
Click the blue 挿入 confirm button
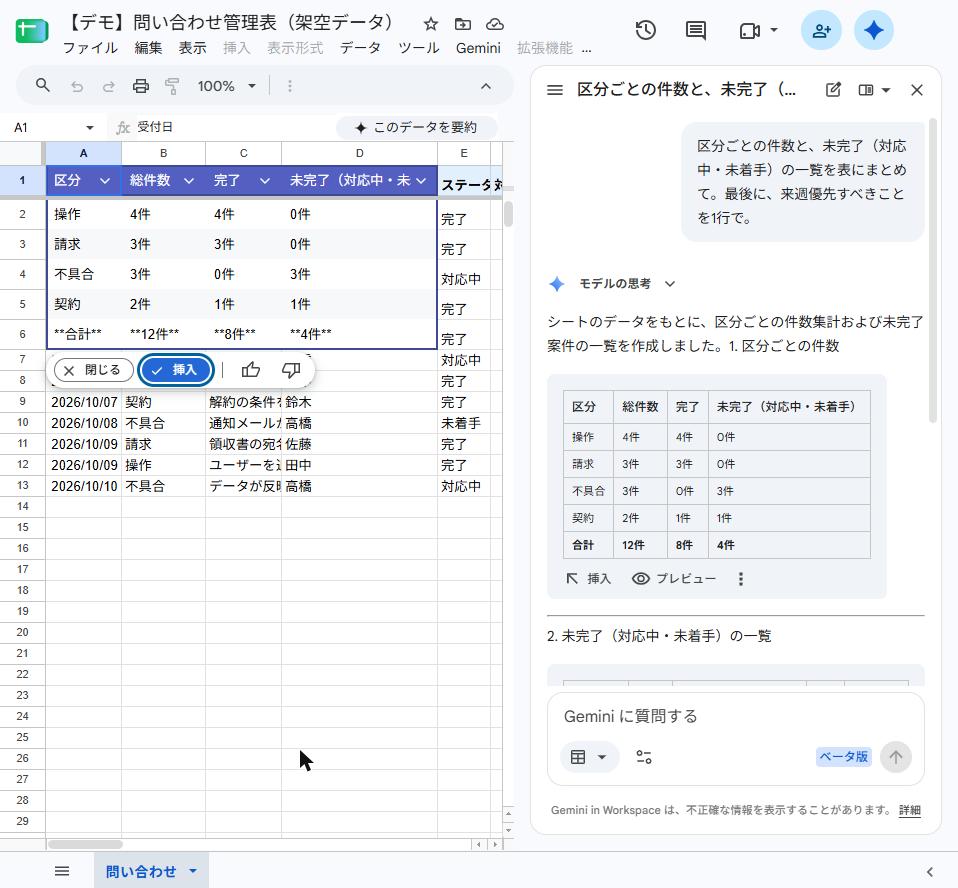tap(176, 370)
